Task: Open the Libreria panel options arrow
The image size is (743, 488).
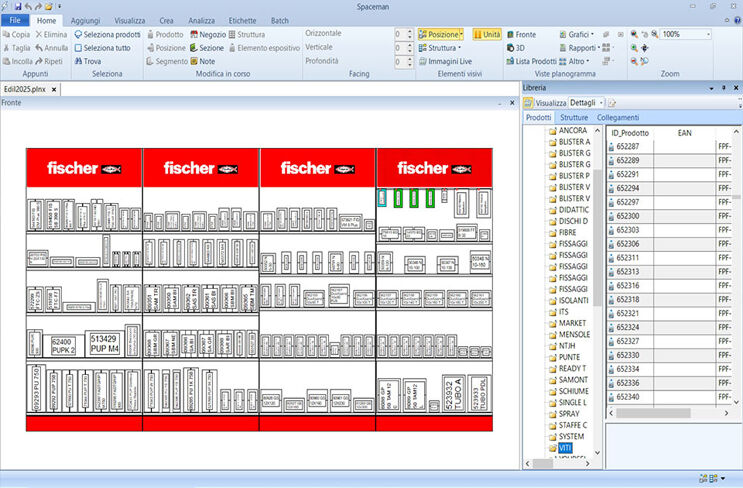Action: click(711, 88)
